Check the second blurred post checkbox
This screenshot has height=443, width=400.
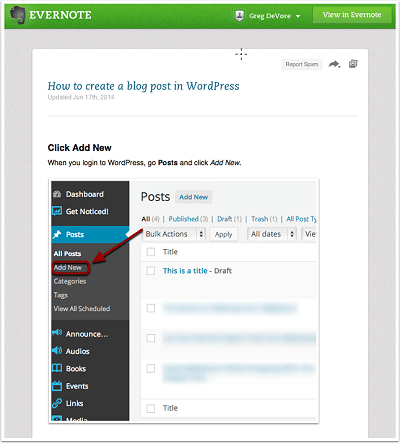pos(151,338)
